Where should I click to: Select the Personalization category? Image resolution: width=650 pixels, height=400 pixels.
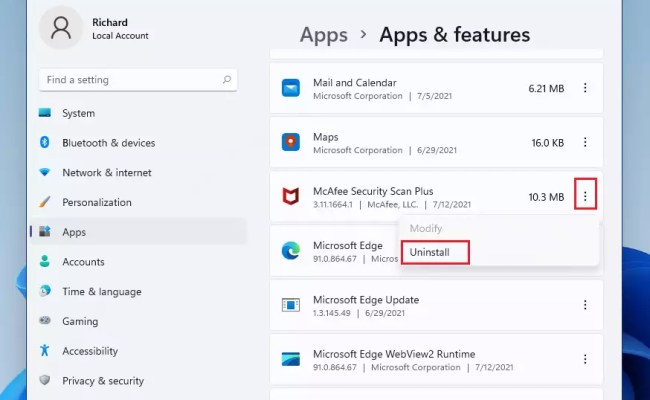click(x=139, y=202)
